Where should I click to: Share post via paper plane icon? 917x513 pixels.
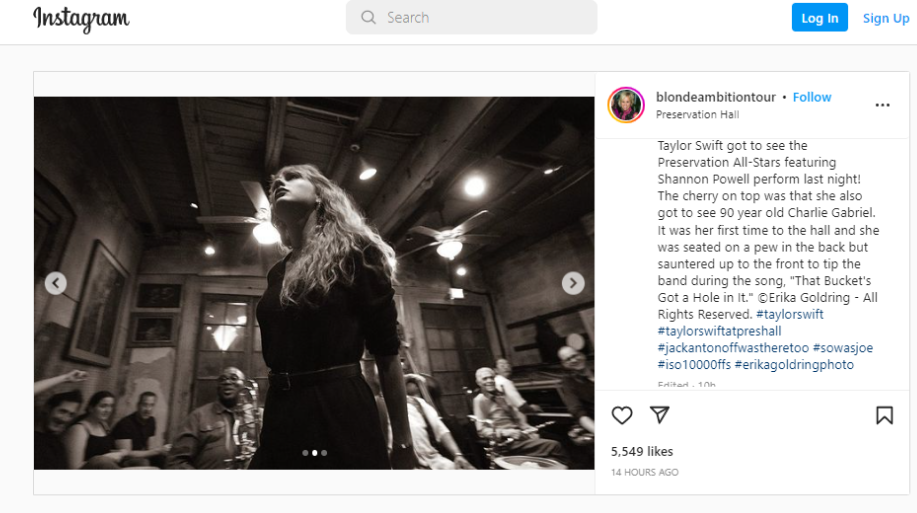click(x=659, y=415)
